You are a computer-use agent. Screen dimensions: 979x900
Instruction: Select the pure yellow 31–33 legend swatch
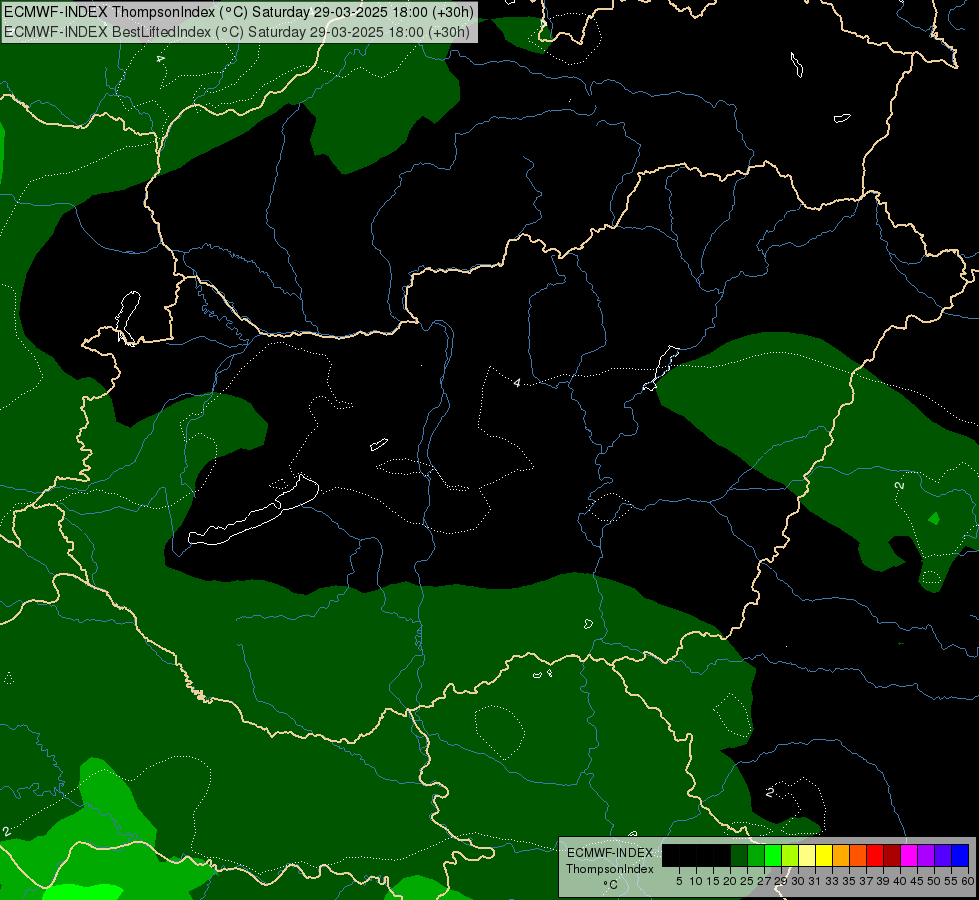pos(824,855)
